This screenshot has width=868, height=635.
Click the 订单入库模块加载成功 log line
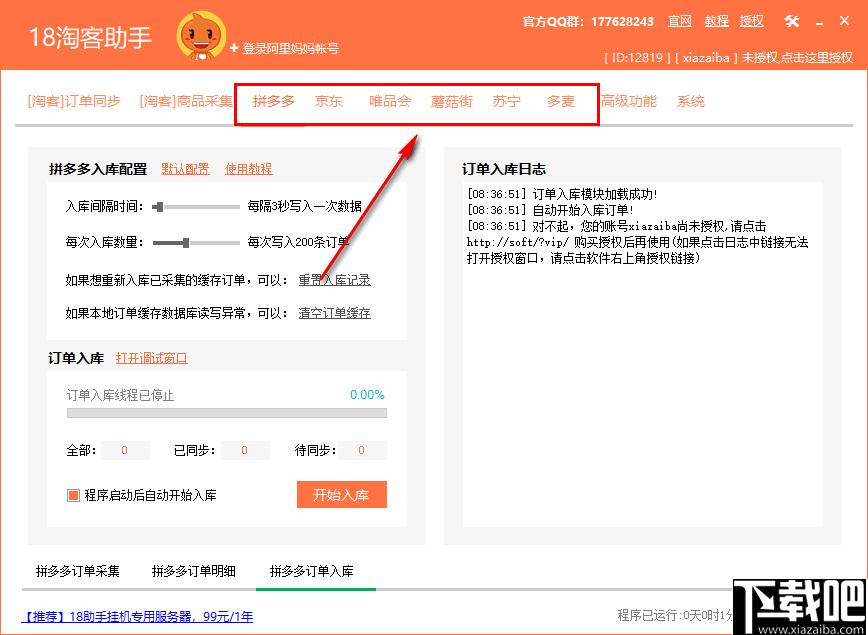(562, 194)
